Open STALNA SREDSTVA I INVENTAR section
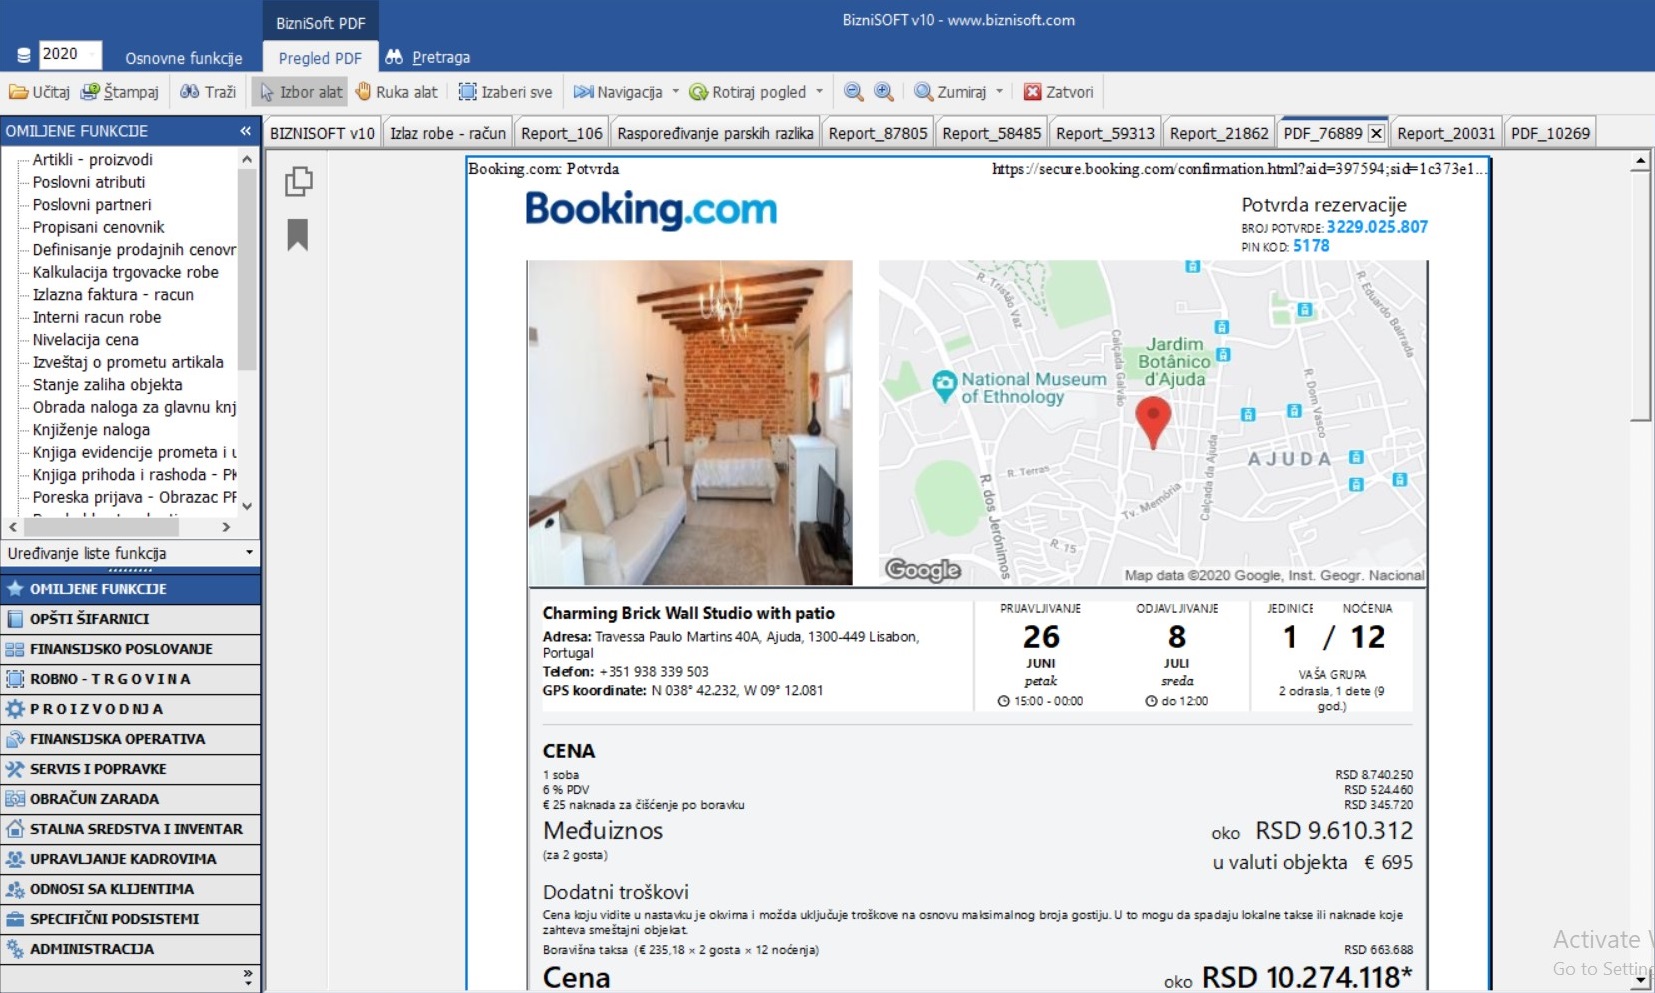Screen dimensions: 1655x993 pyautogui.click(x=130, y=829)
